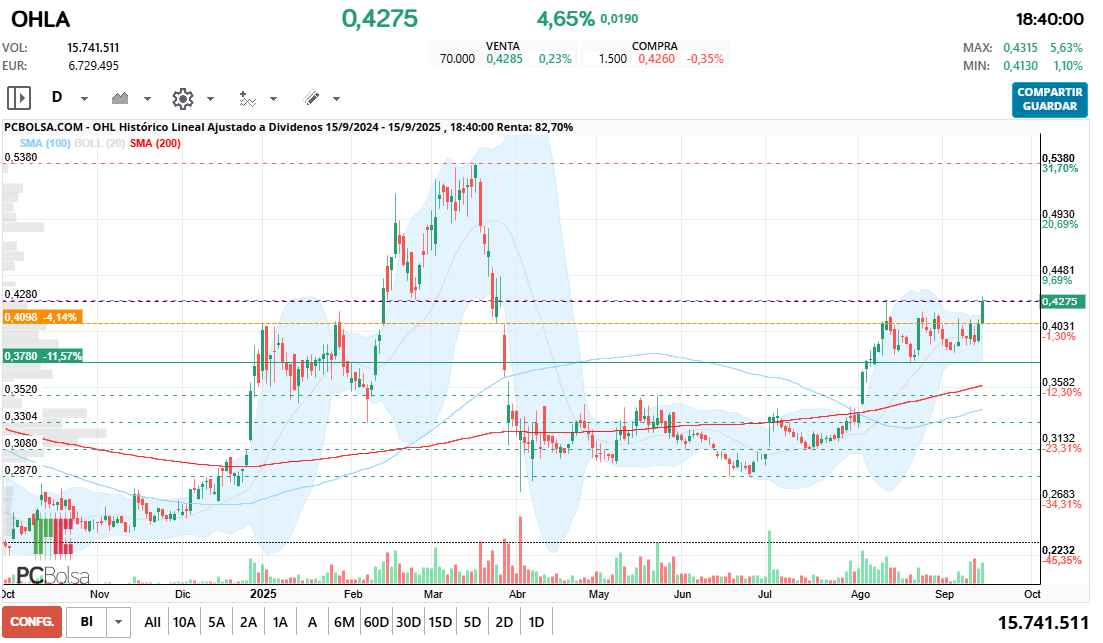Click the bottom-right volume figure 15.741.511
This screenshot has height=643, width=1103.
coord(1043,623)
